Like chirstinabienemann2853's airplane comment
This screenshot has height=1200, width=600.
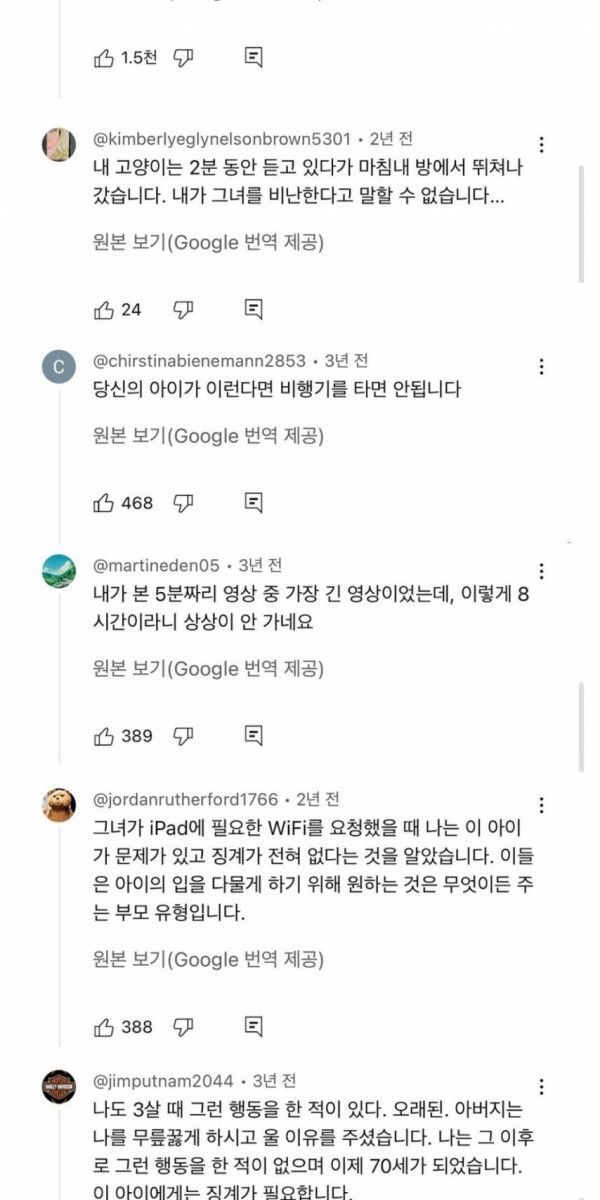pos(104,502)
